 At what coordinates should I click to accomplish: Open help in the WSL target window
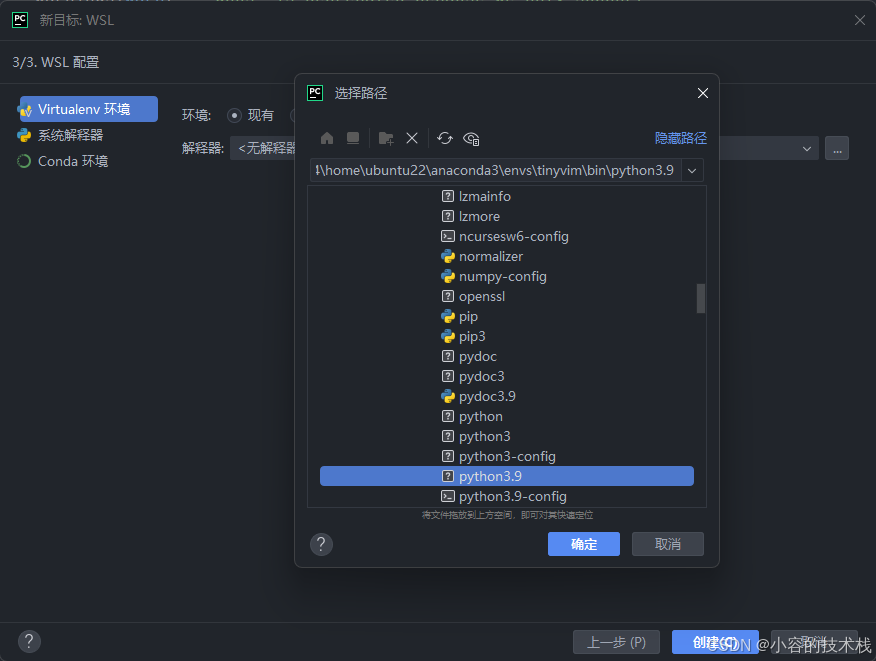click(x=29, y=641)
